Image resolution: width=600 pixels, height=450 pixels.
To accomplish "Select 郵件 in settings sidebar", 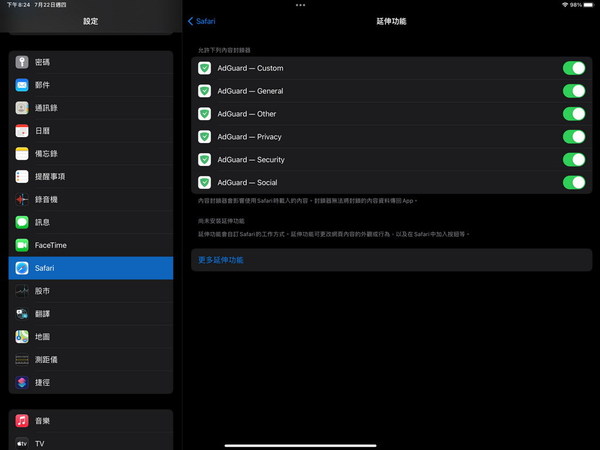I will click(91, 85).
